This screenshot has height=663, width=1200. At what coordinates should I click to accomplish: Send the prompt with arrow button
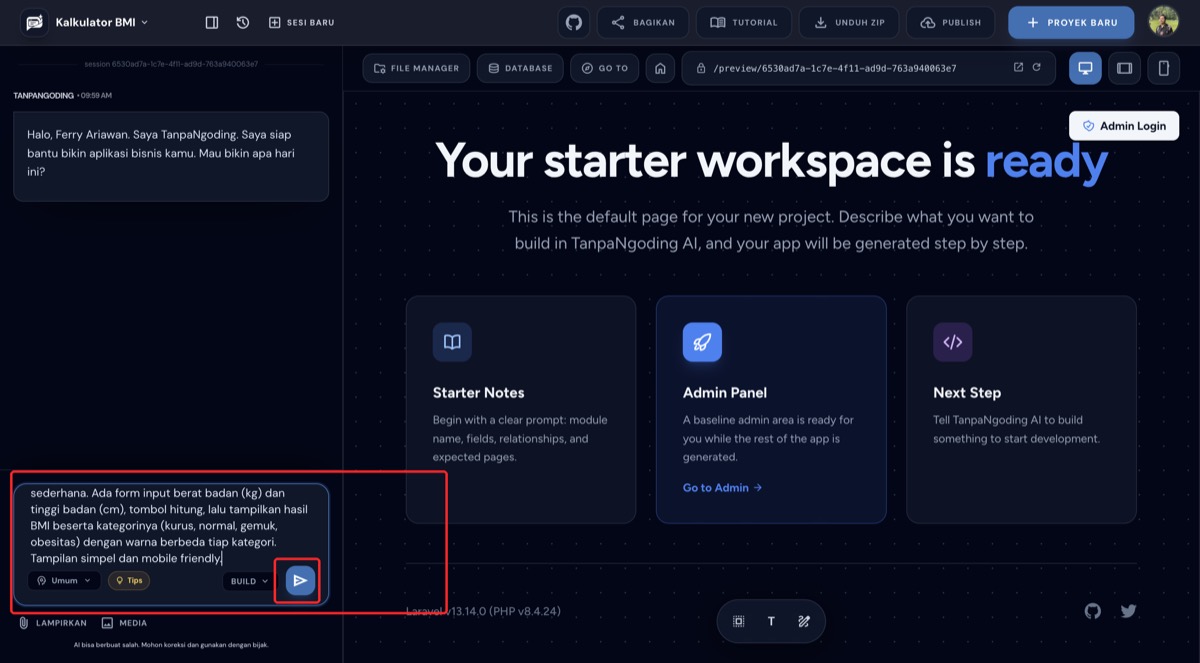[300, 581]
